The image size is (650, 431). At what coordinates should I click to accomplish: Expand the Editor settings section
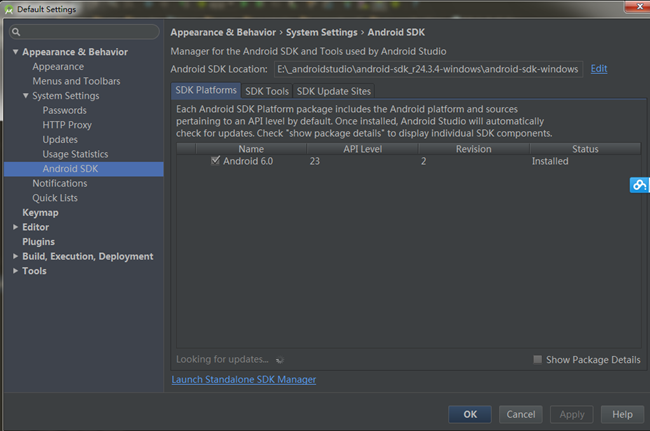(15, 227)
